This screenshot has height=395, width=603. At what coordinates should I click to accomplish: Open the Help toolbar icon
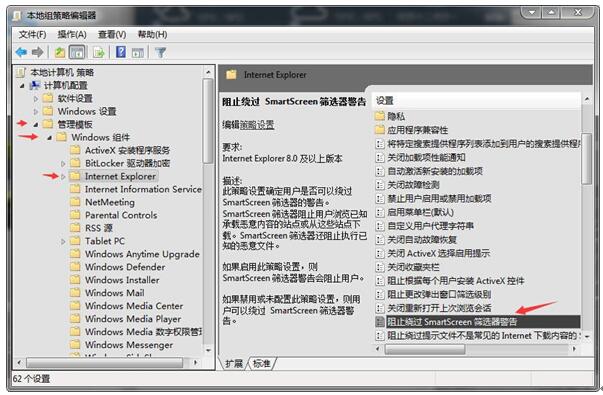pos(121,52)
